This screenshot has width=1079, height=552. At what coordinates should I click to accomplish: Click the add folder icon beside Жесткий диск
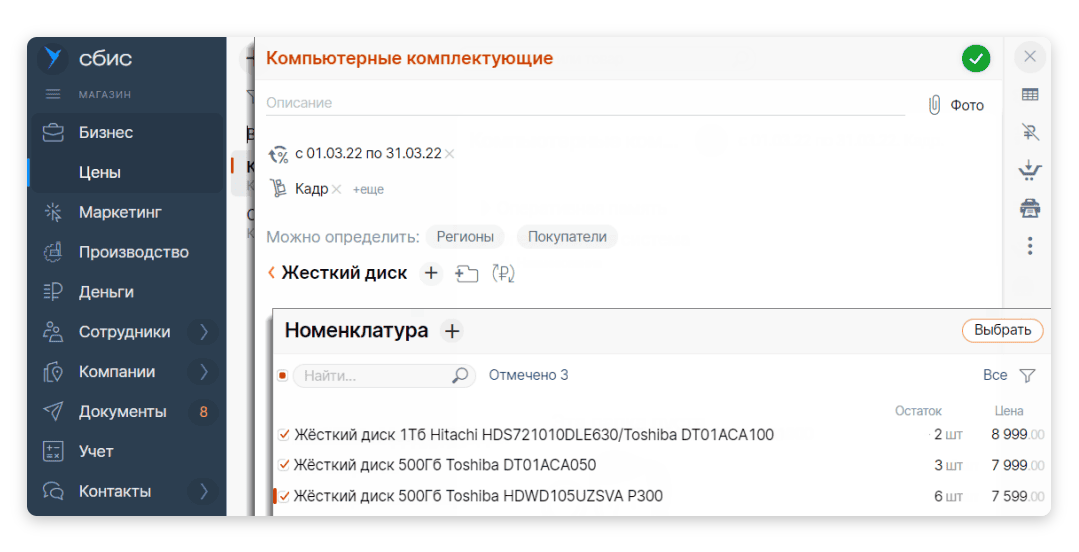[x=466, y=273]
